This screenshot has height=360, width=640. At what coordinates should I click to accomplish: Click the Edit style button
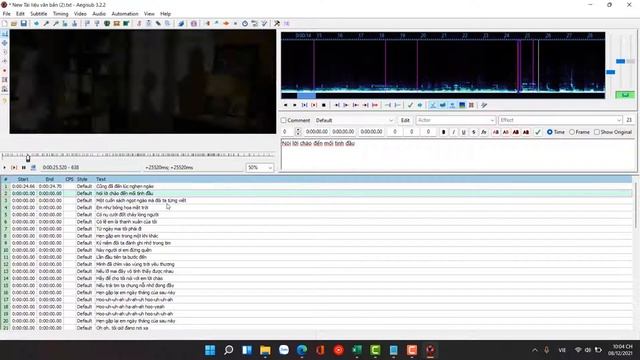click(405, 120)
